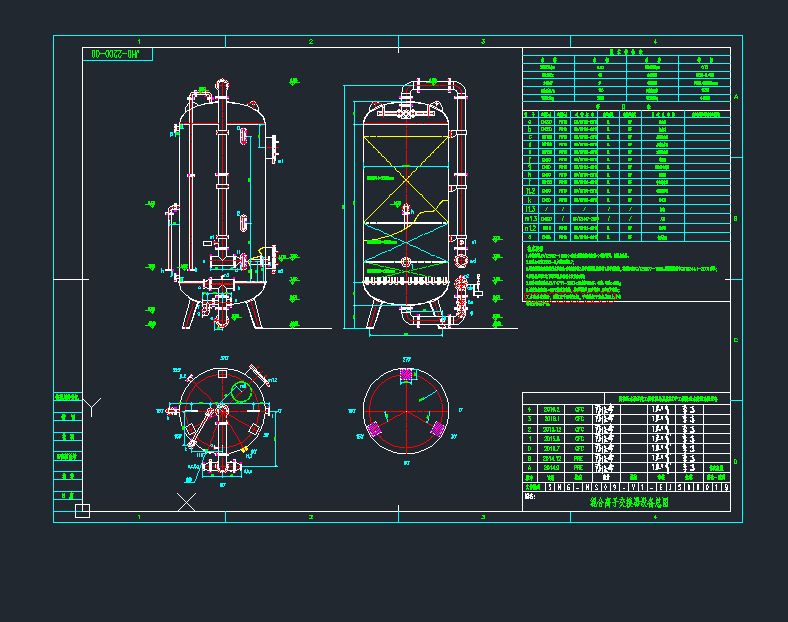This screenshot has height=622, width=788.
Task: Click zone number 2 on the top border
Action: point(311,41)
